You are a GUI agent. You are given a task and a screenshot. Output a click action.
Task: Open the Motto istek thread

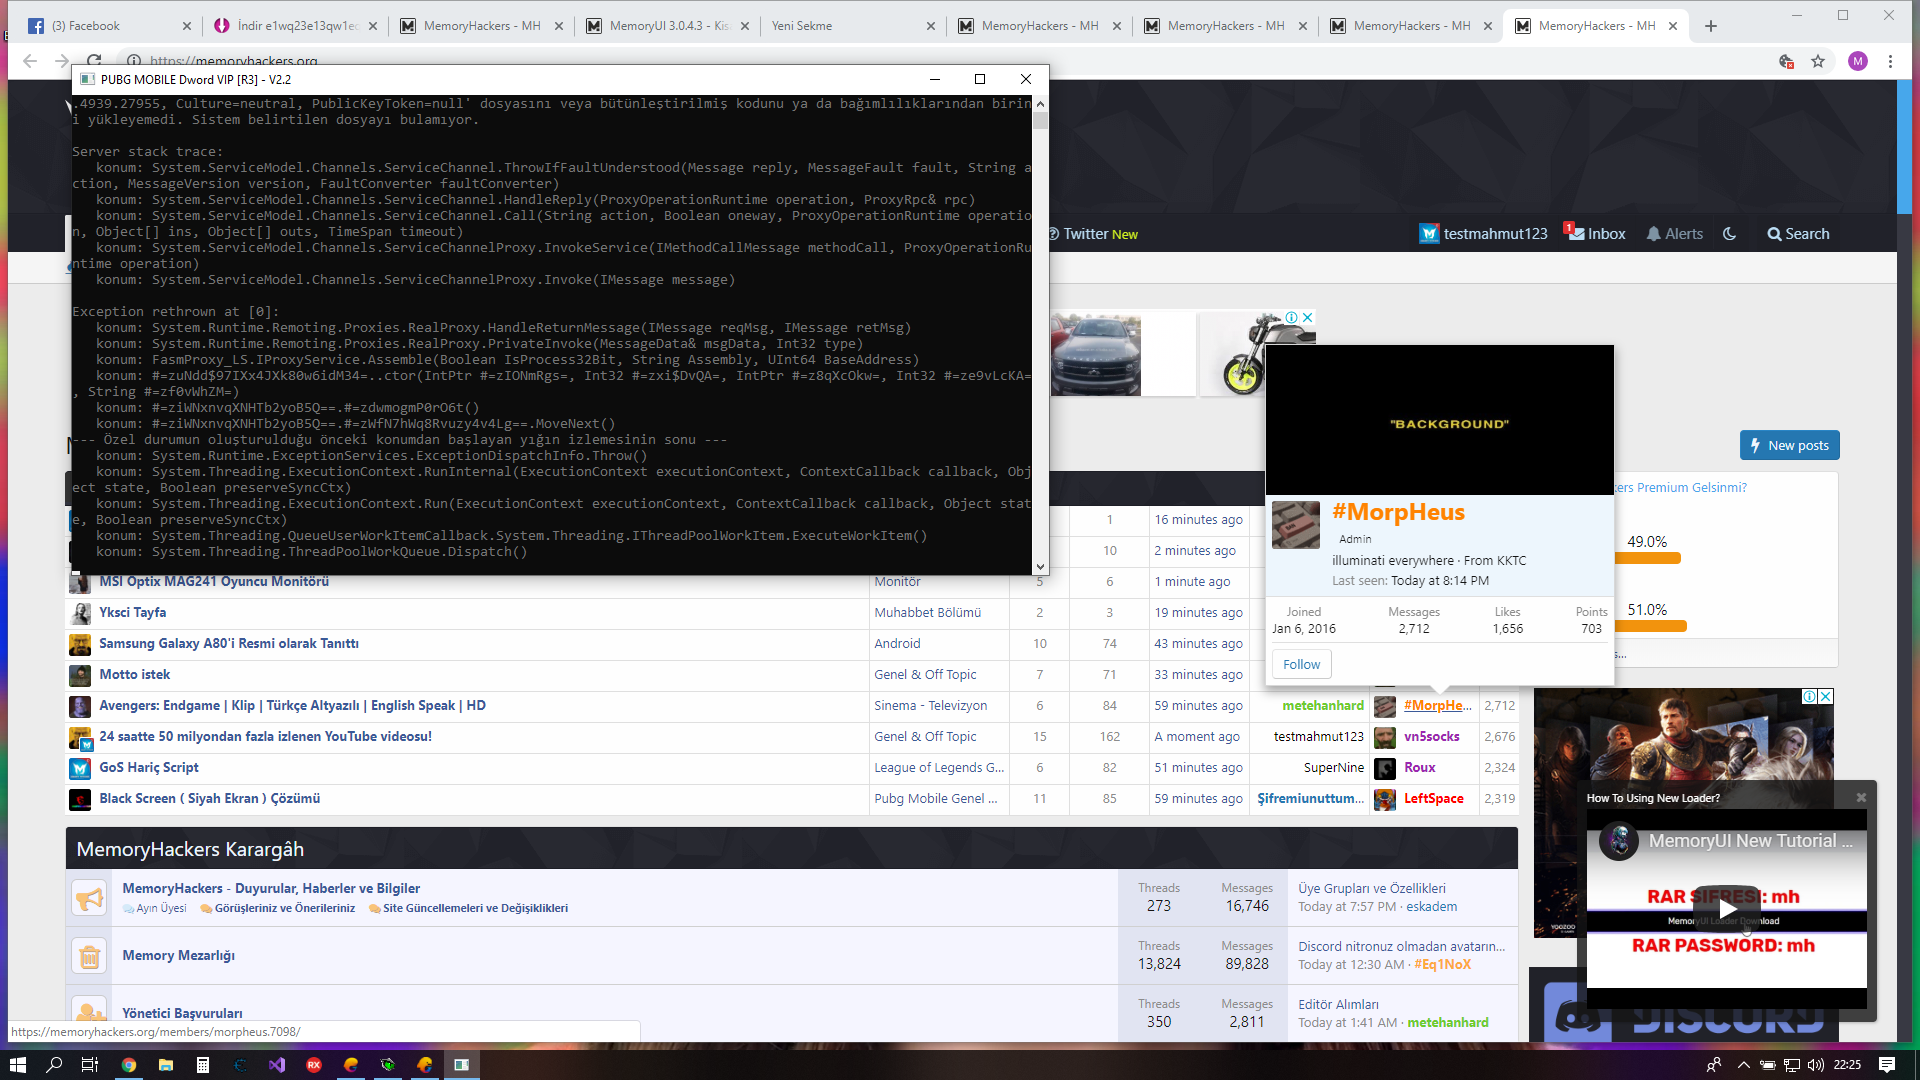[135, 675]
